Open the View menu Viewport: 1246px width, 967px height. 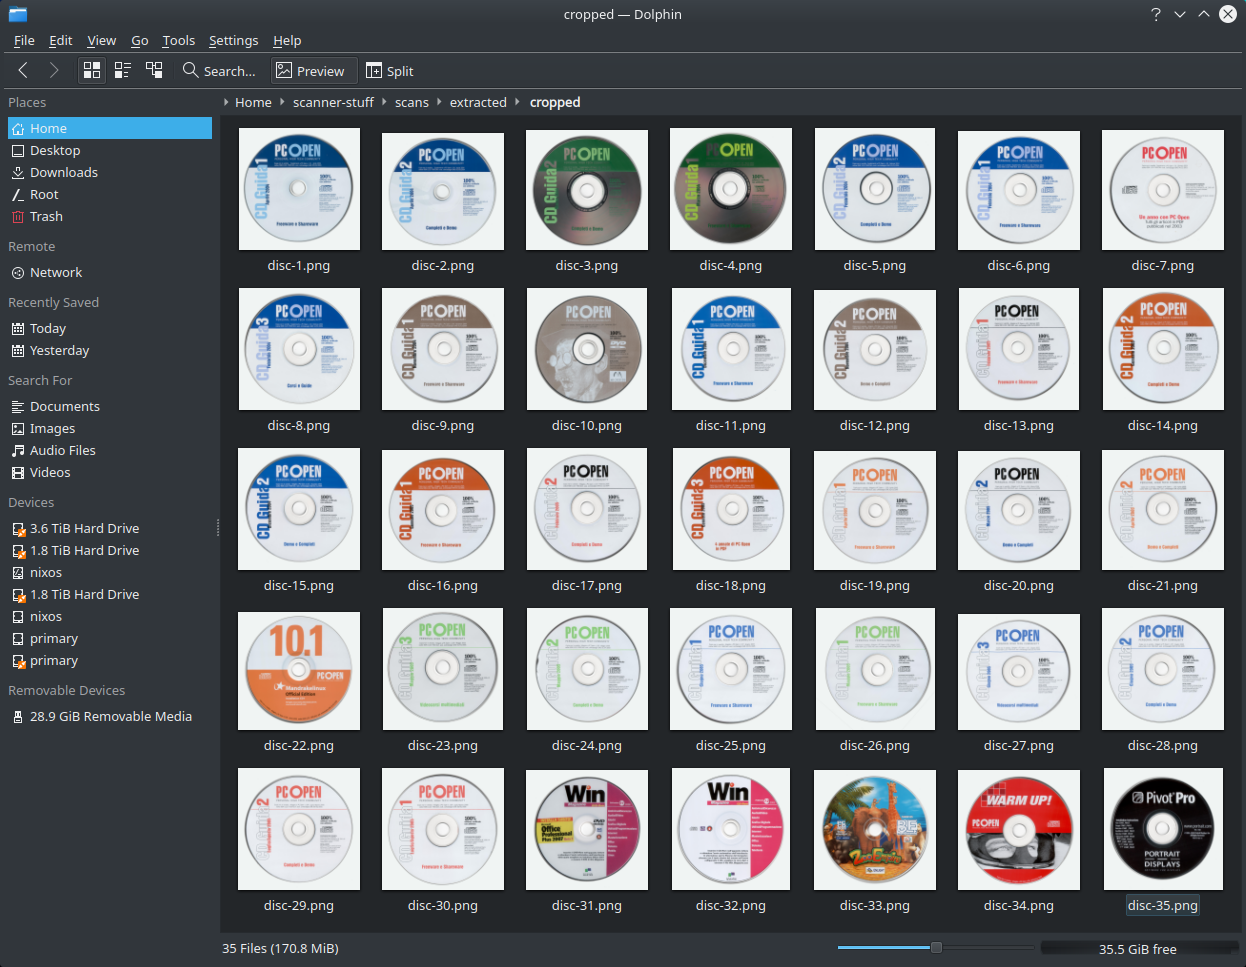[101, 40]
